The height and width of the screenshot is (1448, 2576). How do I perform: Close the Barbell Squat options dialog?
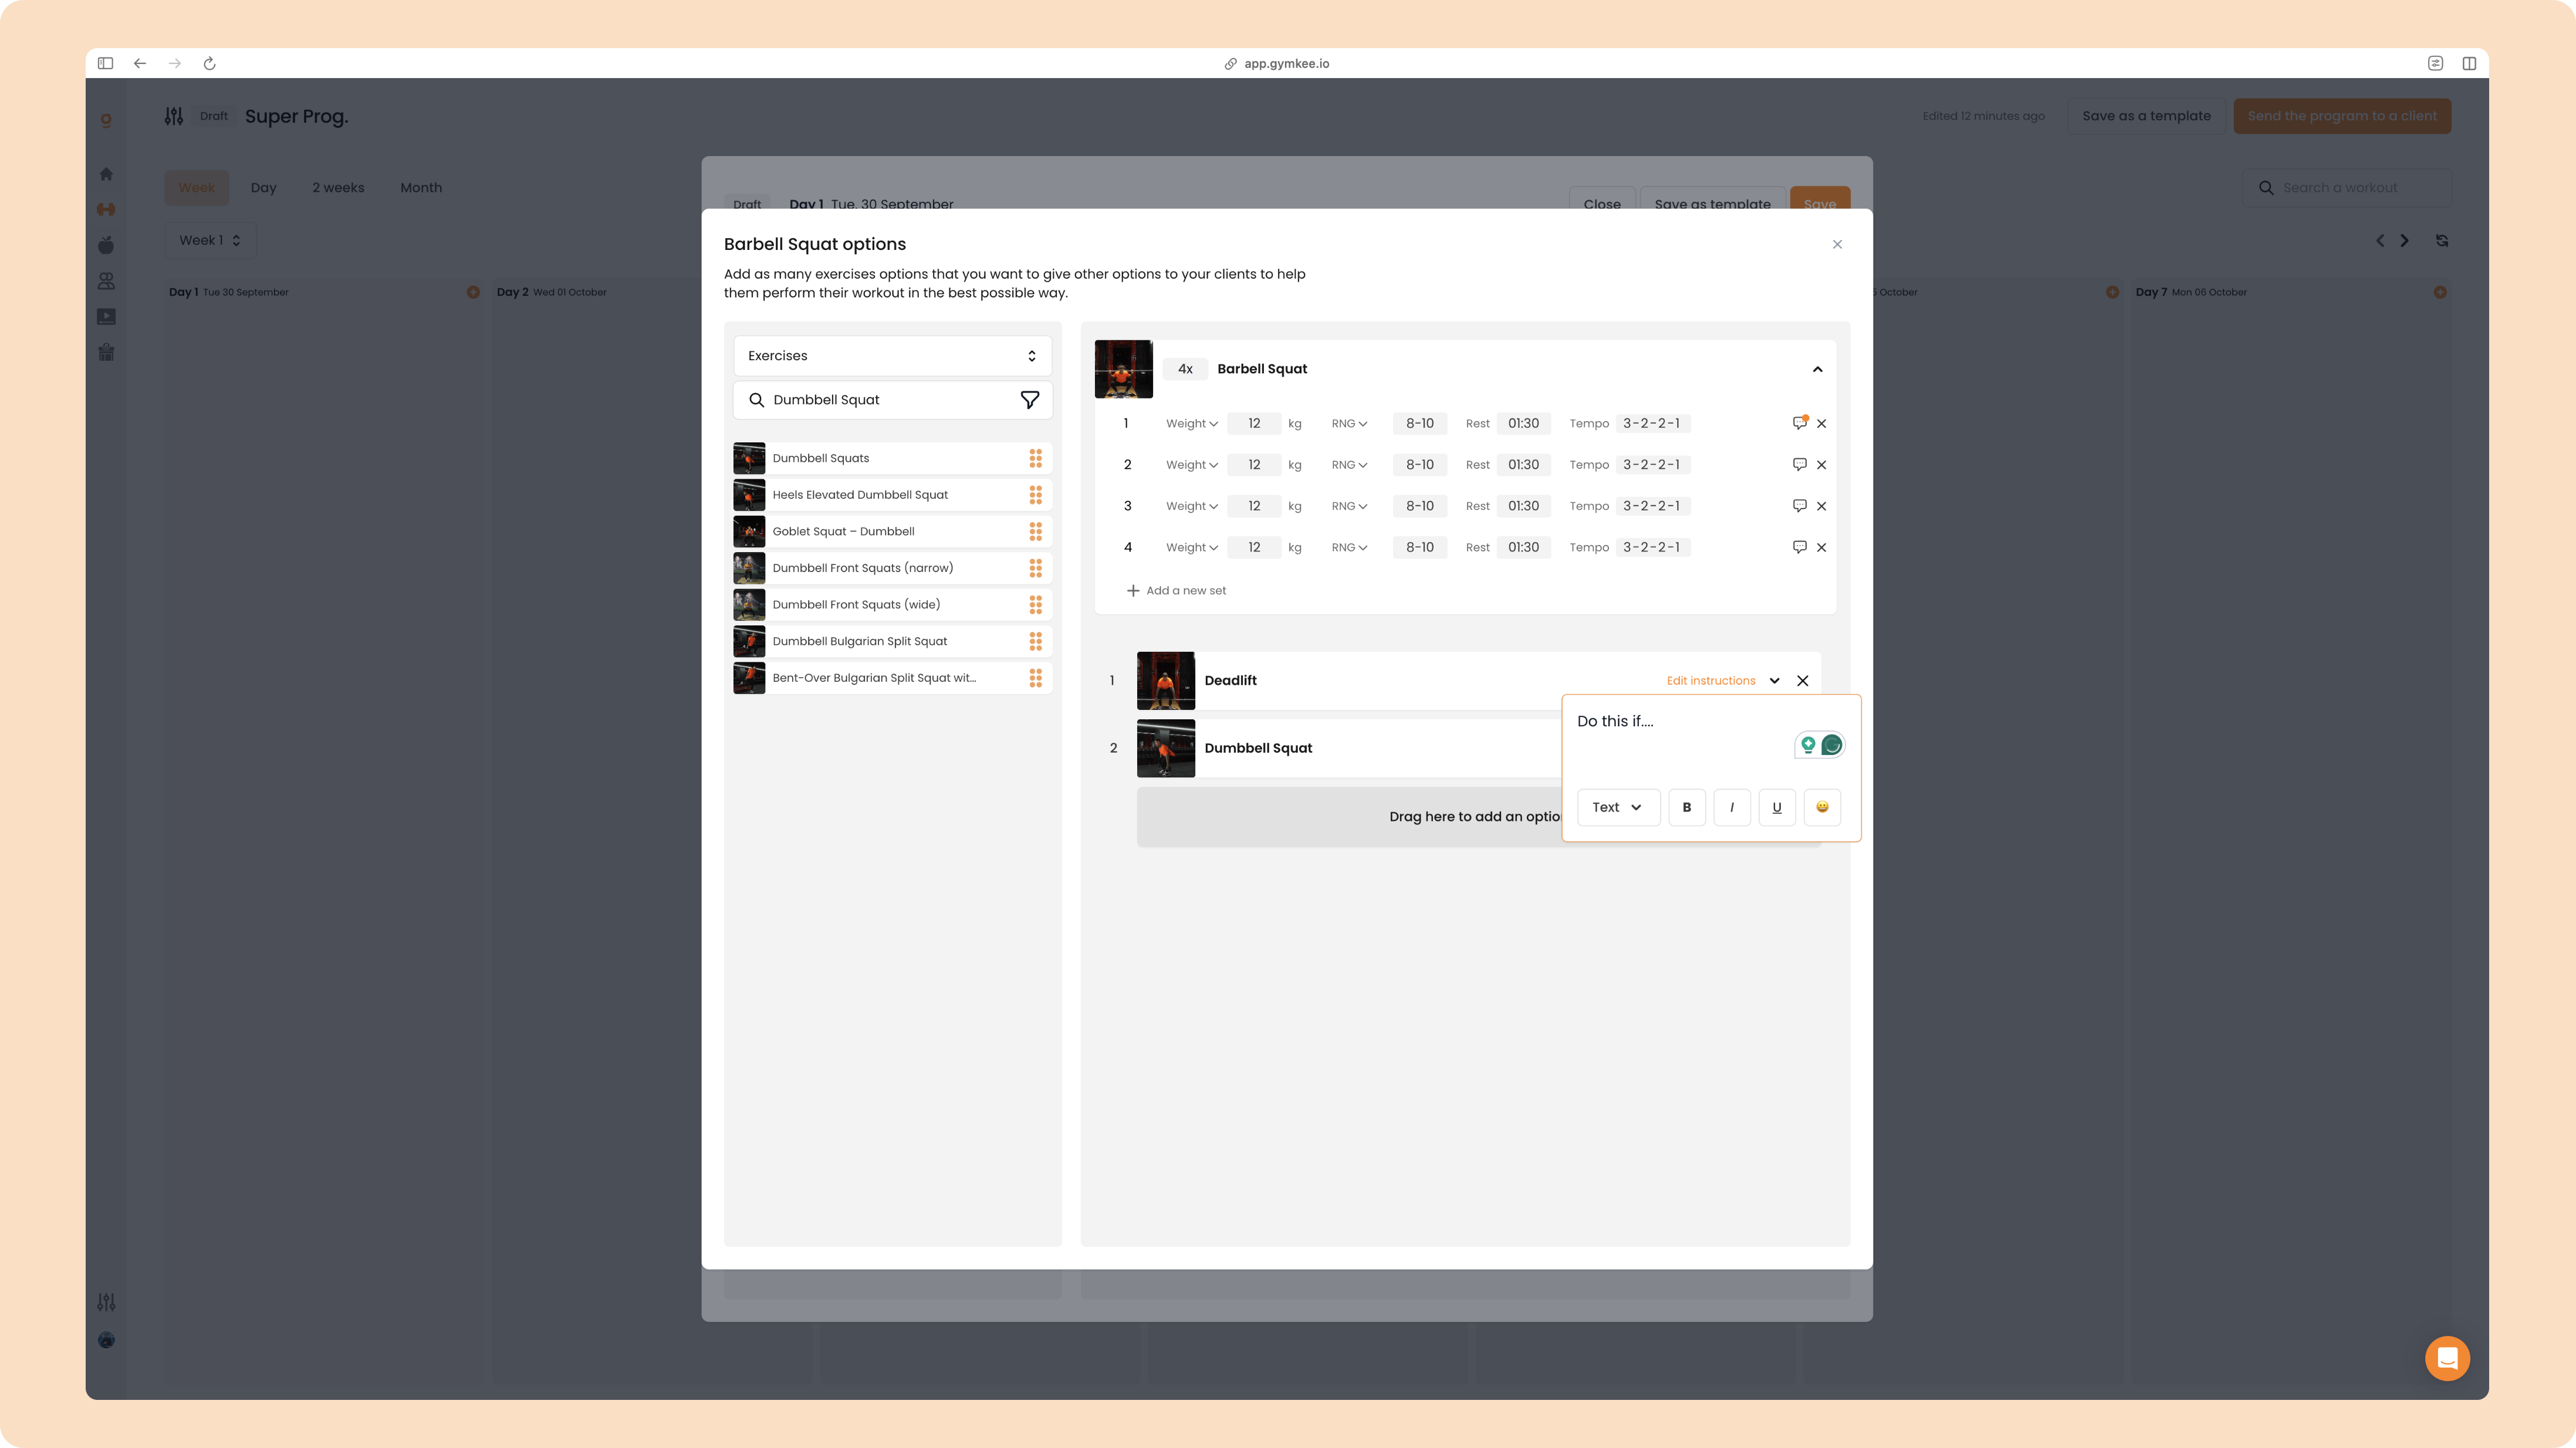click(x=1837, y=244)
